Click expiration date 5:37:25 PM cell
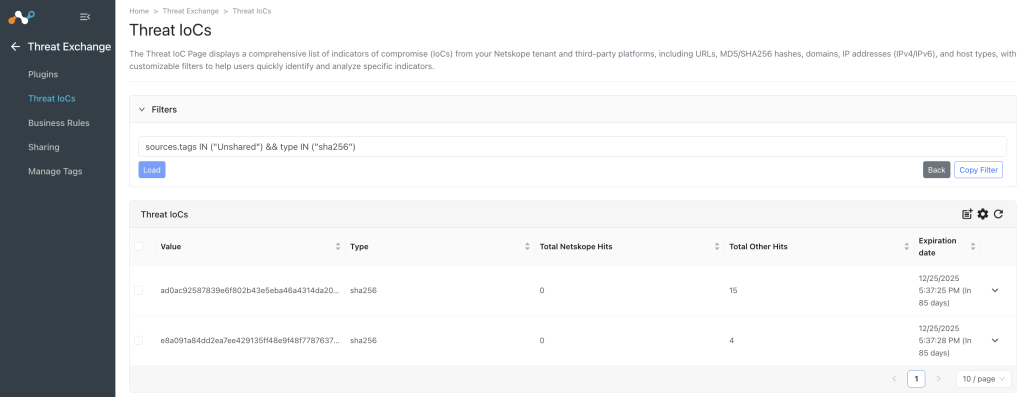The width and height of the screenshot is (1024, 397). (945, 291)
